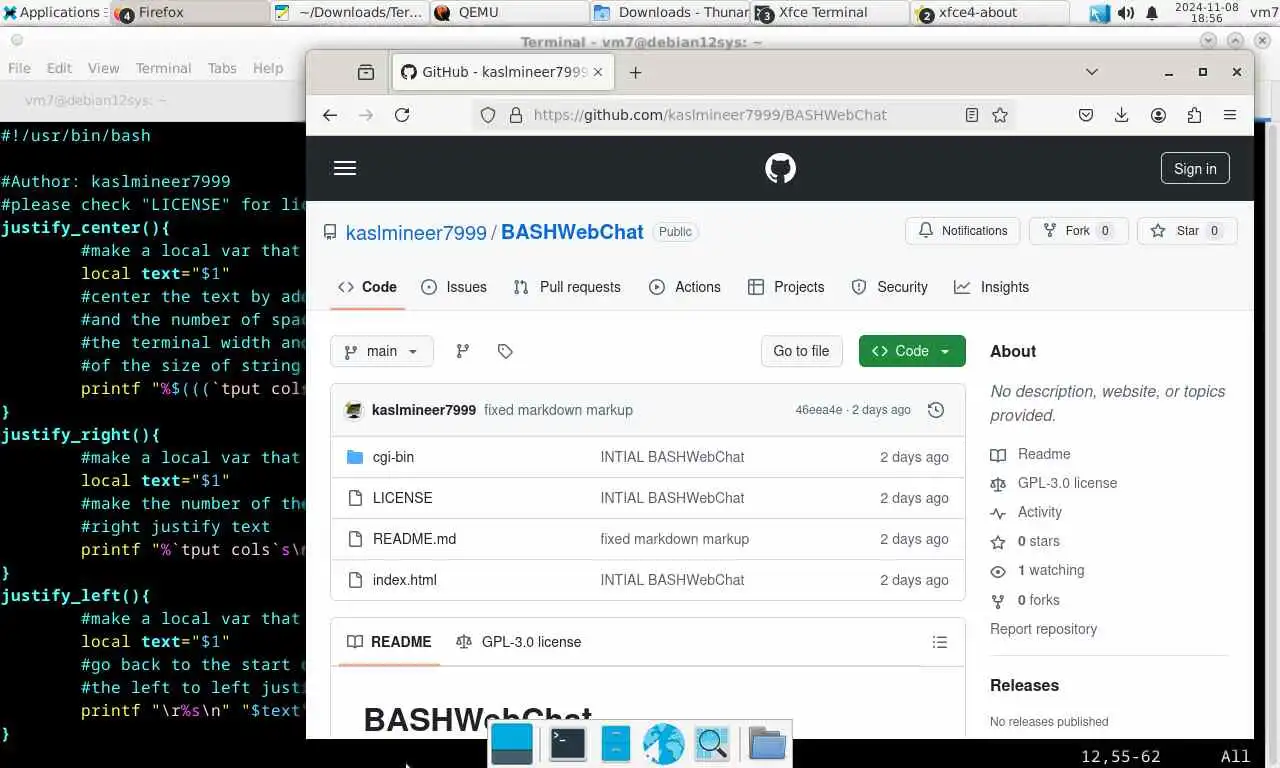This screenshot has height=768, width=1280.
Task: Click the volume icon in system tray
Action: (1126, 13)
